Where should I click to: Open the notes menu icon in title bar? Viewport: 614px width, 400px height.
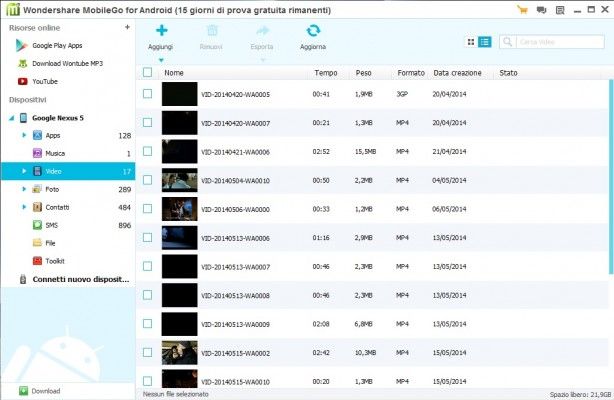click(560, 10)
